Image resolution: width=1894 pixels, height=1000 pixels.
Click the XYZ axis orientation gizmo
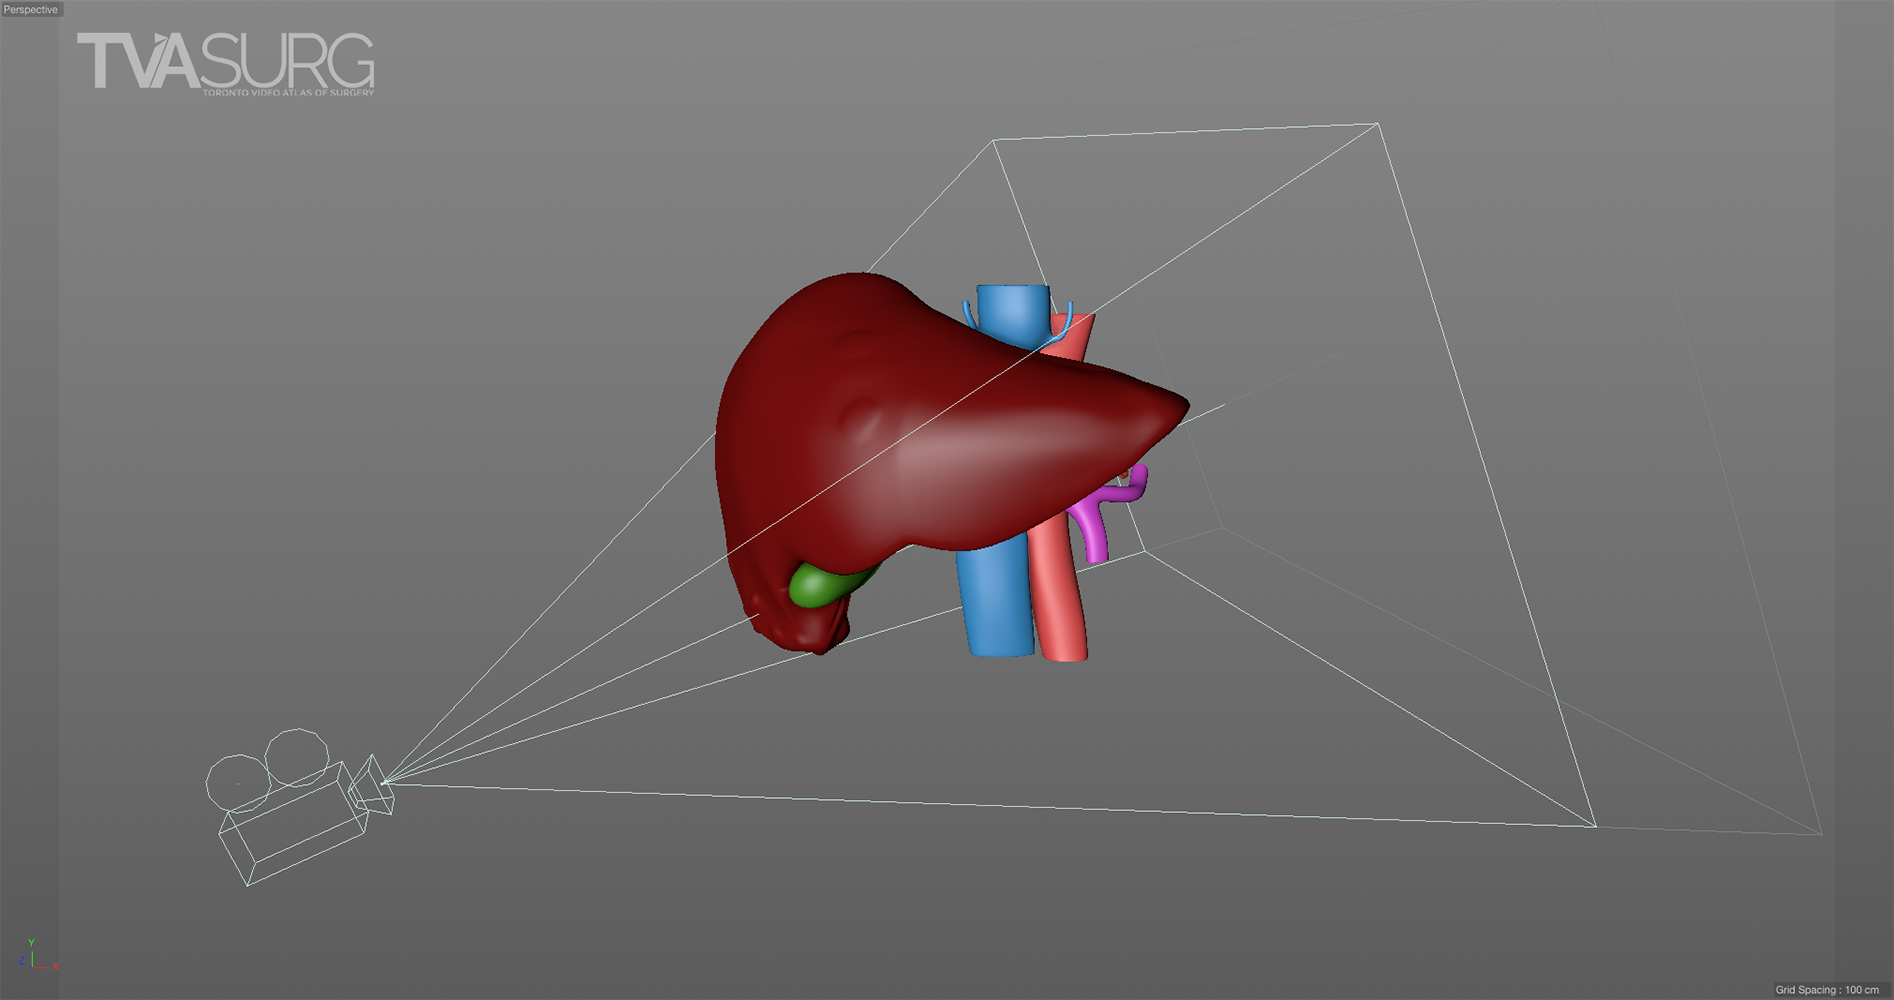coord(36,956)
